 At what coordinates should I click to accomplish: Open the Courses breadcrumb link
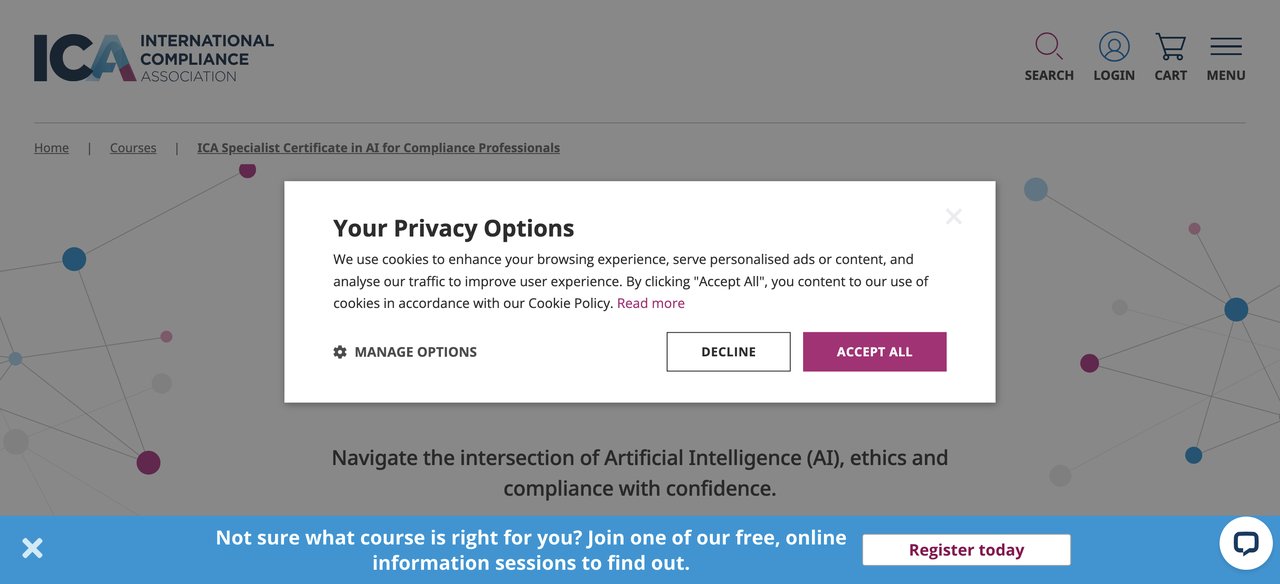tap(132, 147)
